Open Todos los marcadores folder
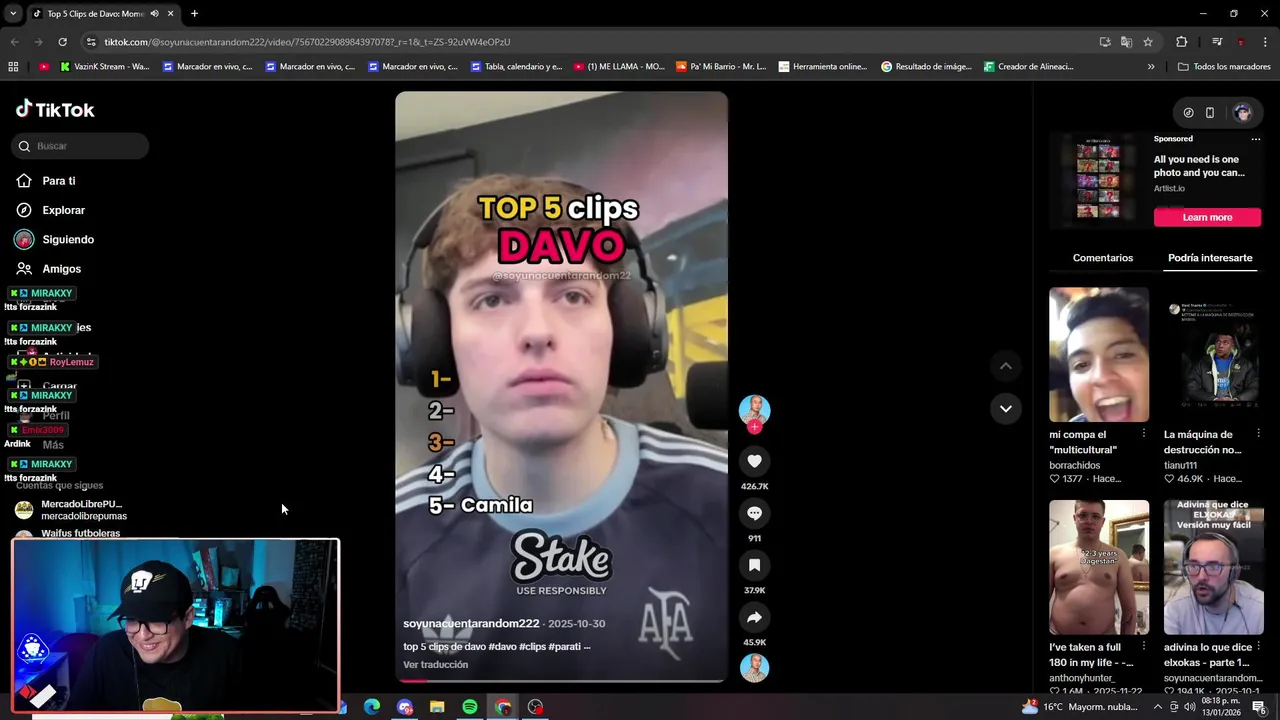Viewport: 1280px width, 720px height. pos(1224,67)
